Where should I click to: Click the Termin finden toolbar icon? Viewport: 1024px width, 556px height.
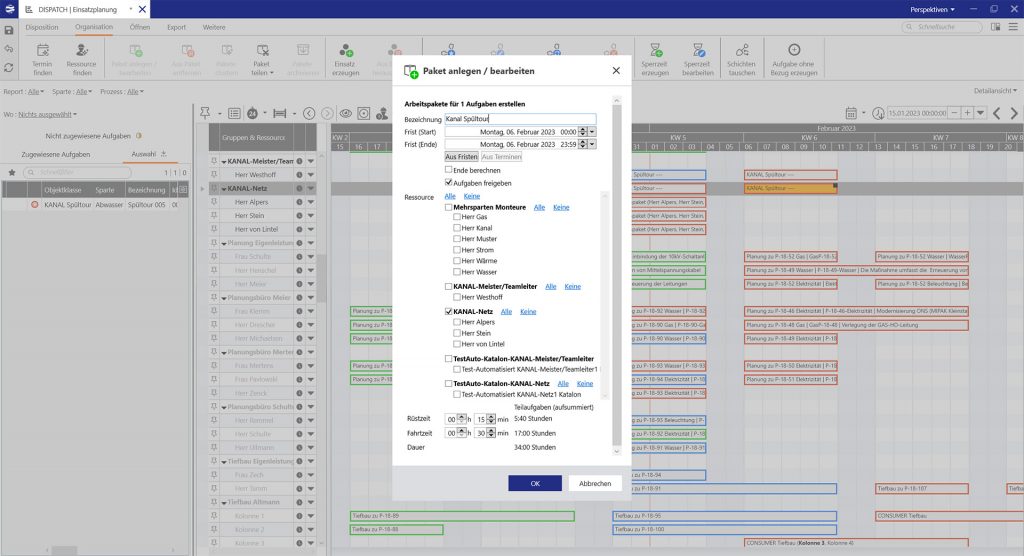pos(42,50)
